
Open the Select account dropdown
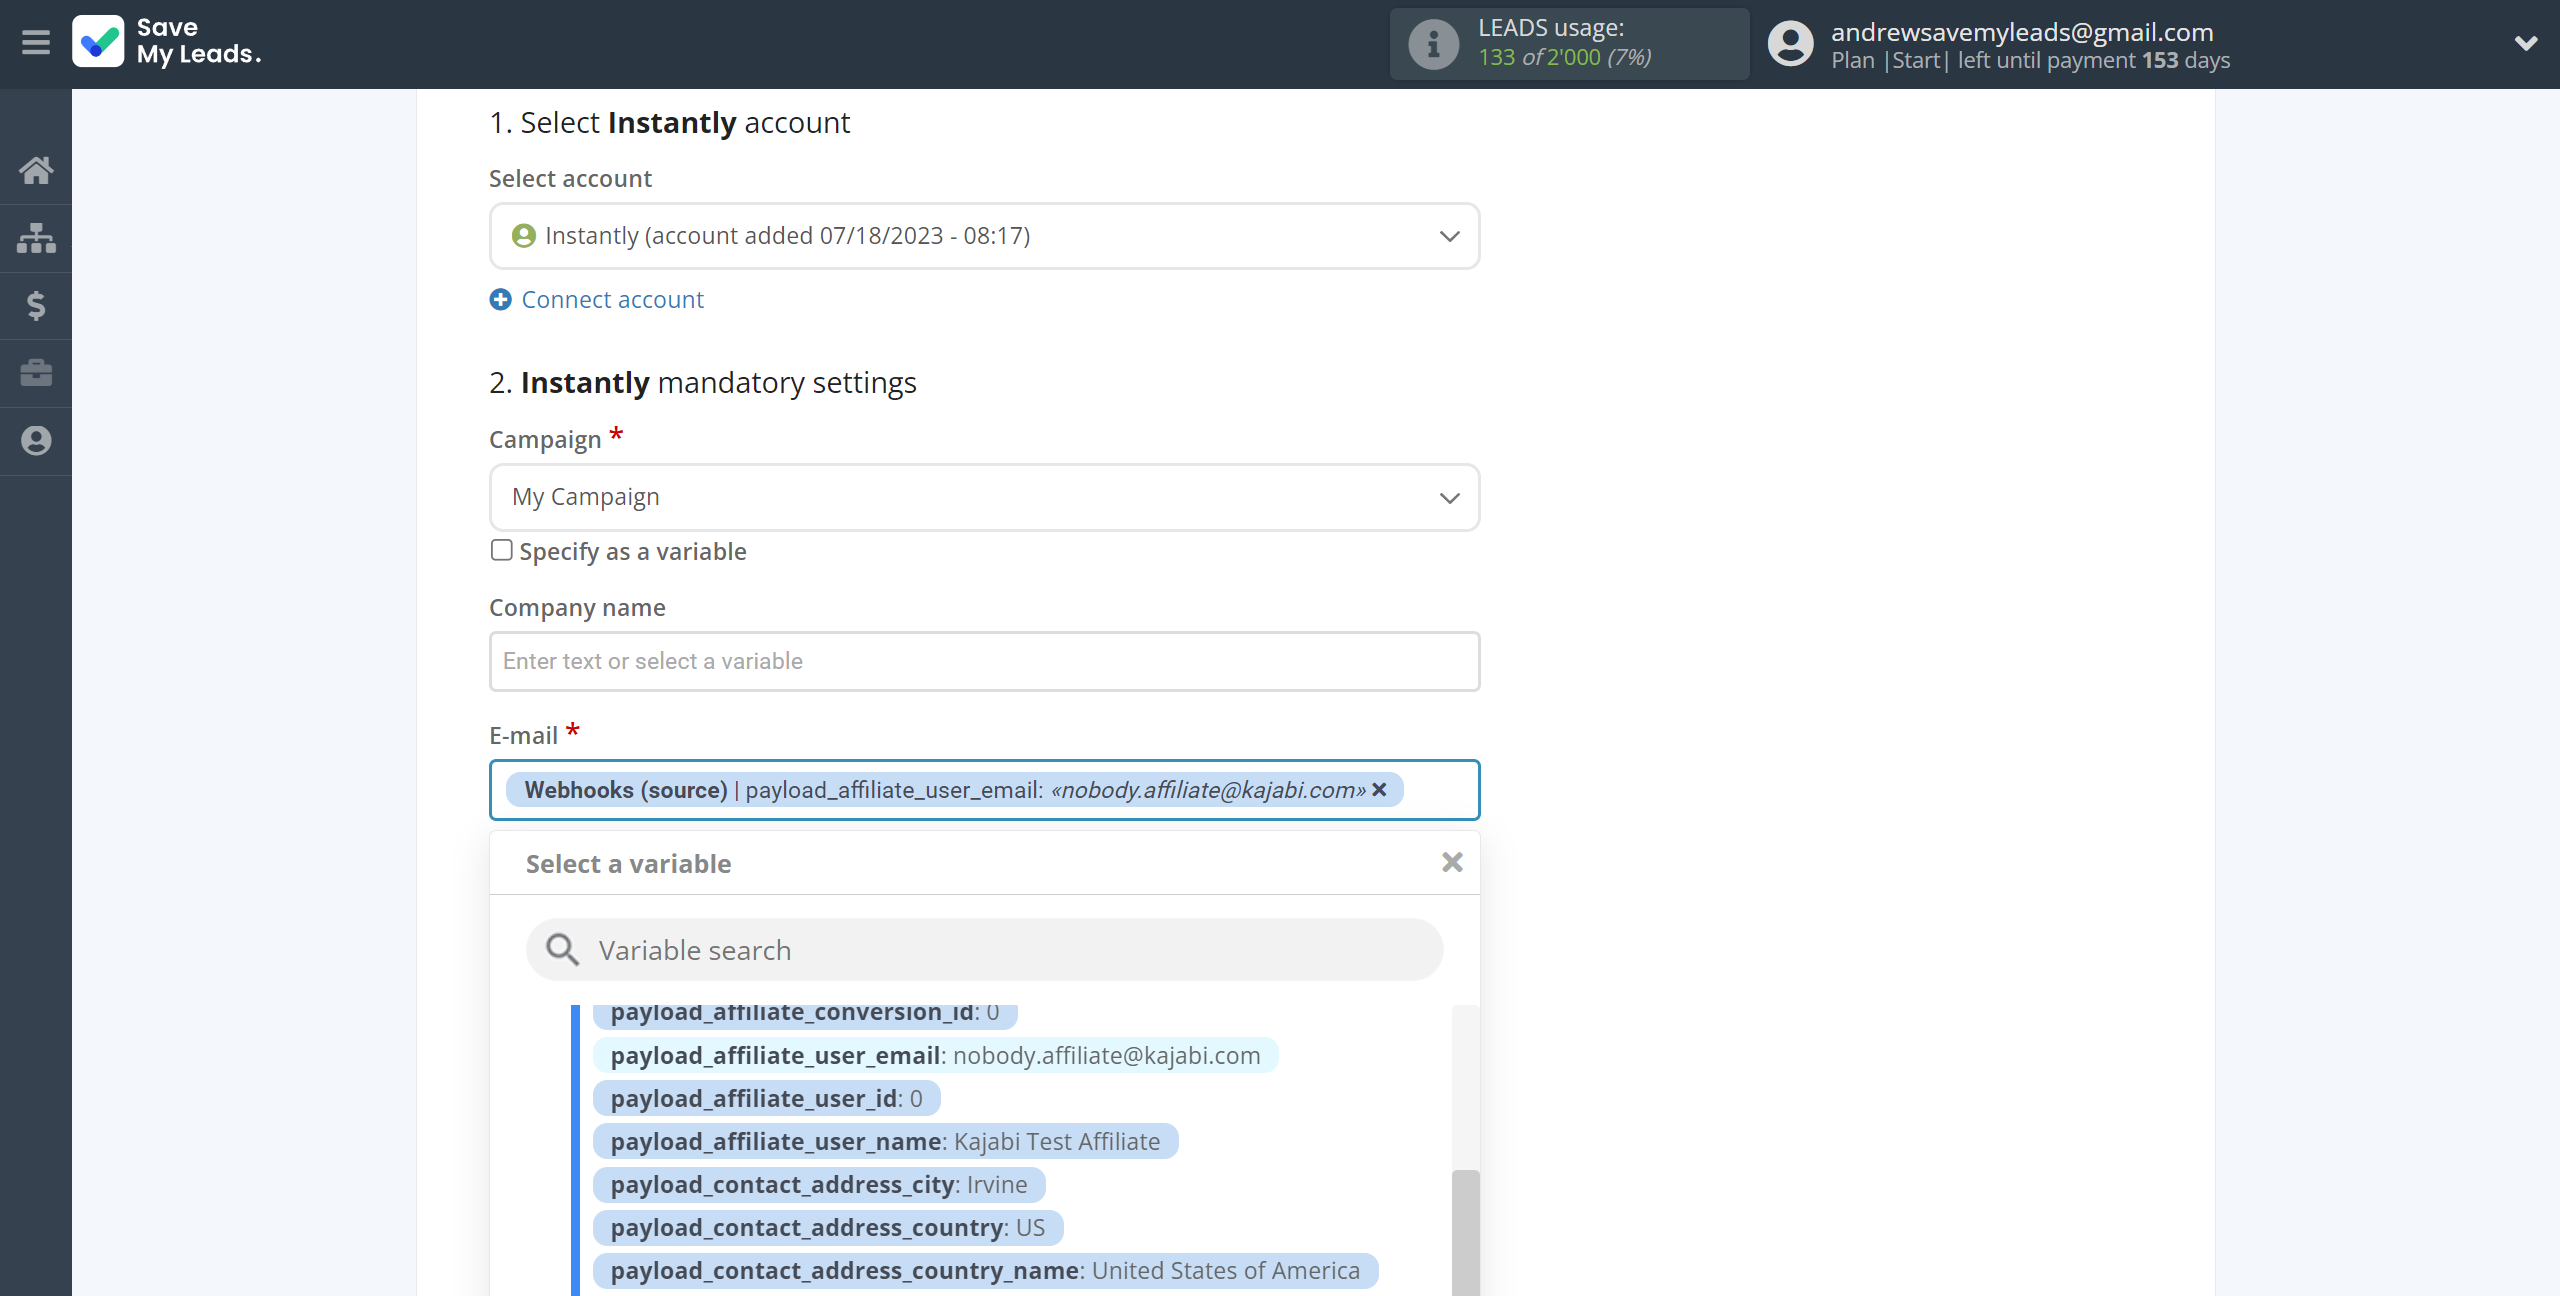coord(984,236)
